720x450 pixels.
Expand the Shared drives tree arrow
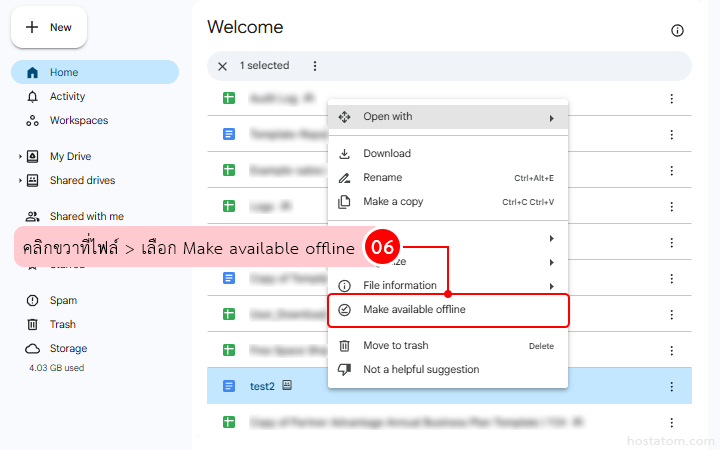pyautogui.click(x=20, y=180)
